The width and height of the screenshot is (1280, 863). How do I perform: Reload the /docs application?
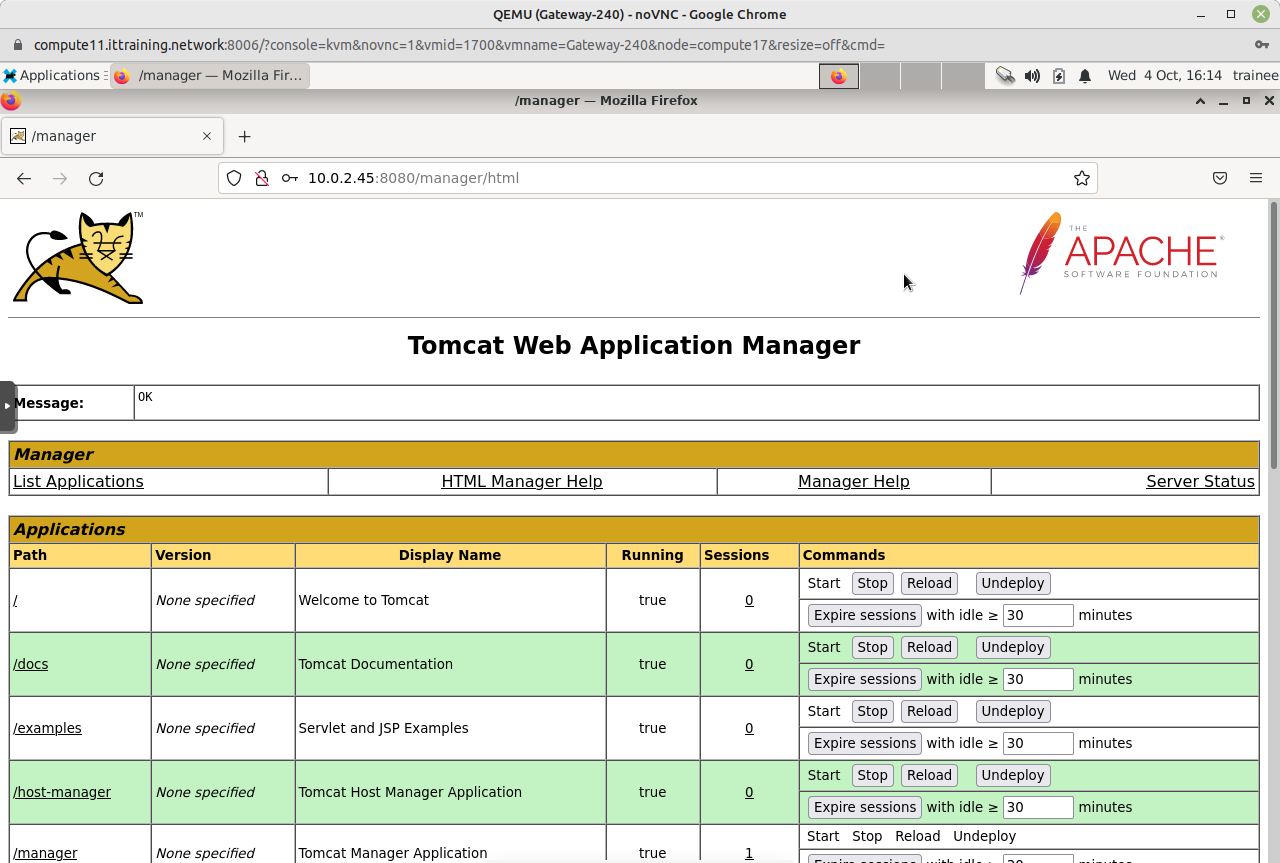tap(929, 647)
